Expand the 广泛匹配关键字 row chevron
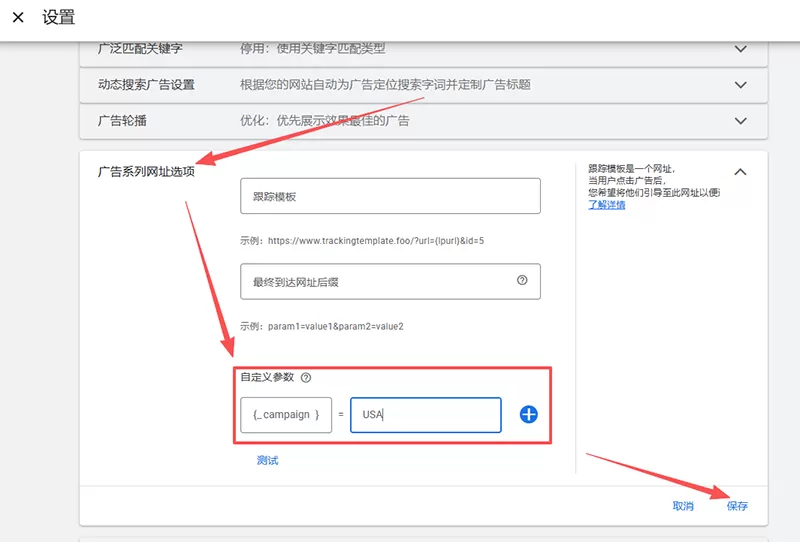The width and height of the screenshot is (800, 542). pos(740,49)
